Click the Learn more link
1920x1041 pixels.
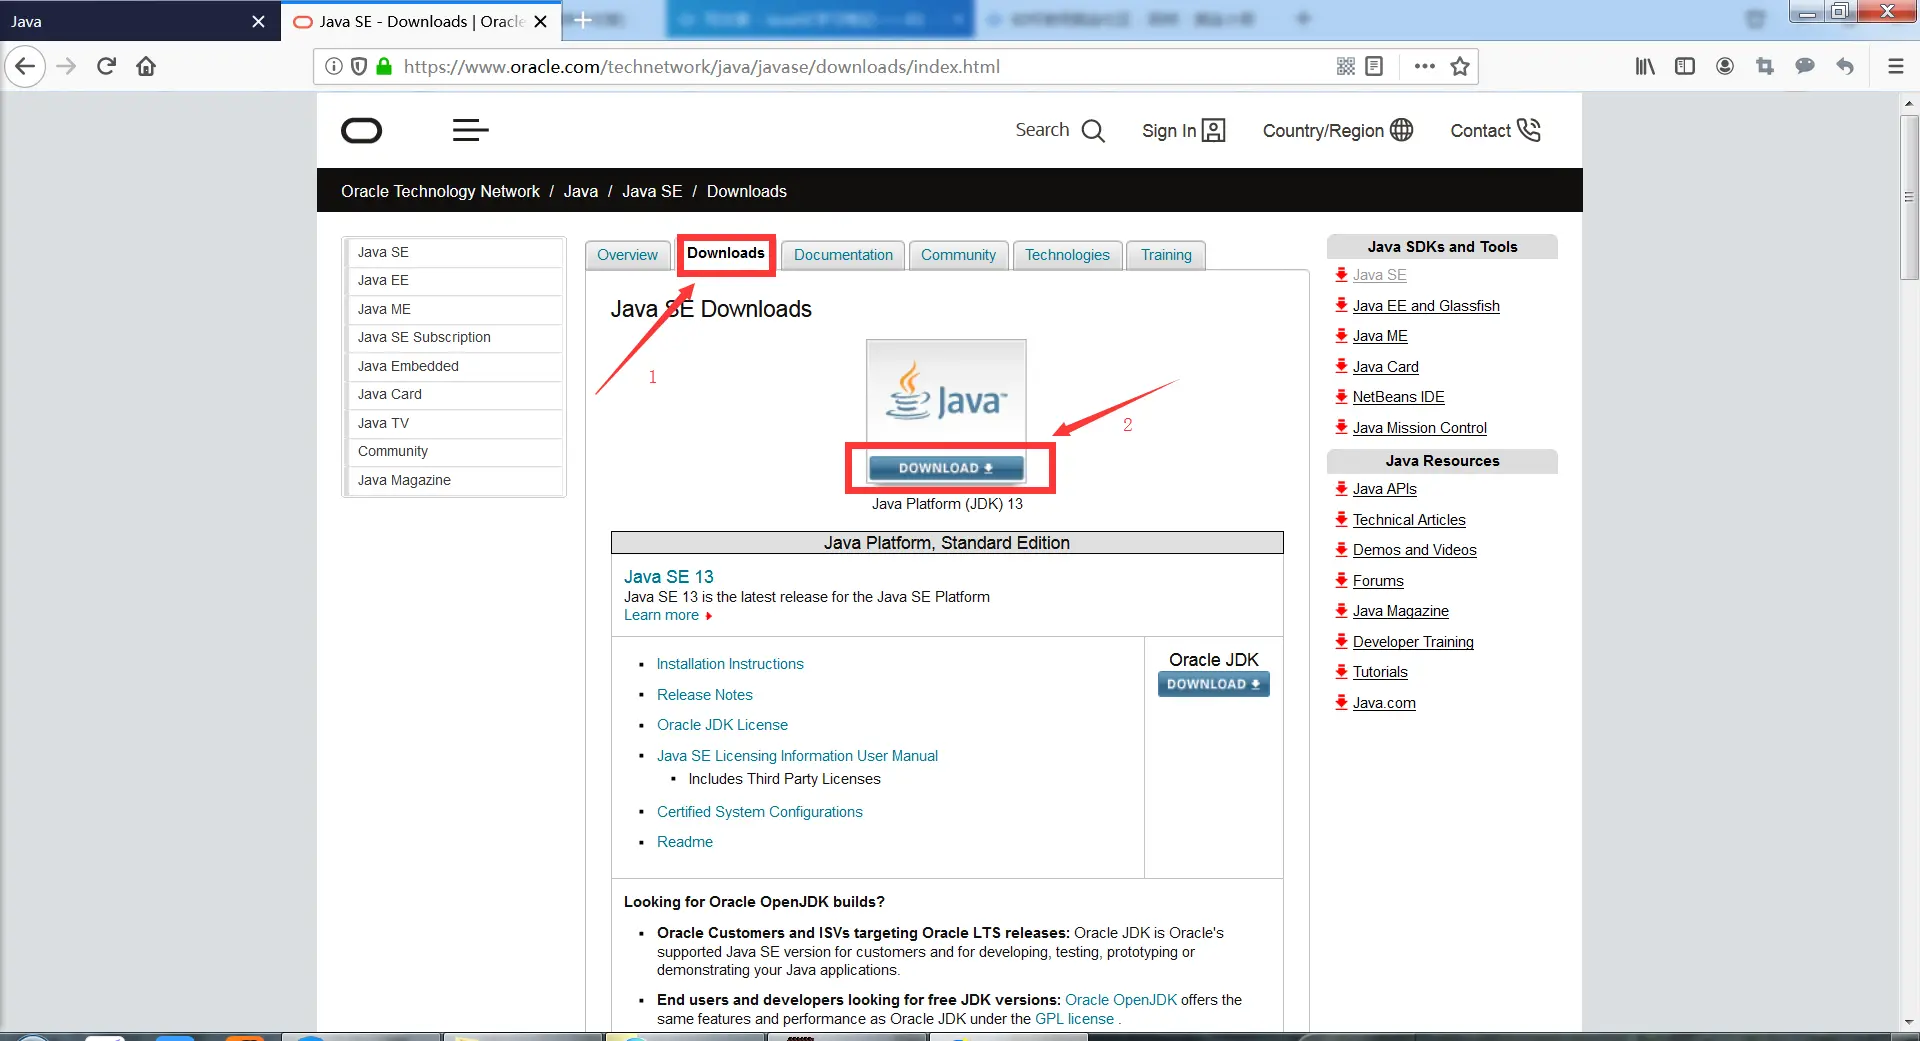tap(661, 615)
